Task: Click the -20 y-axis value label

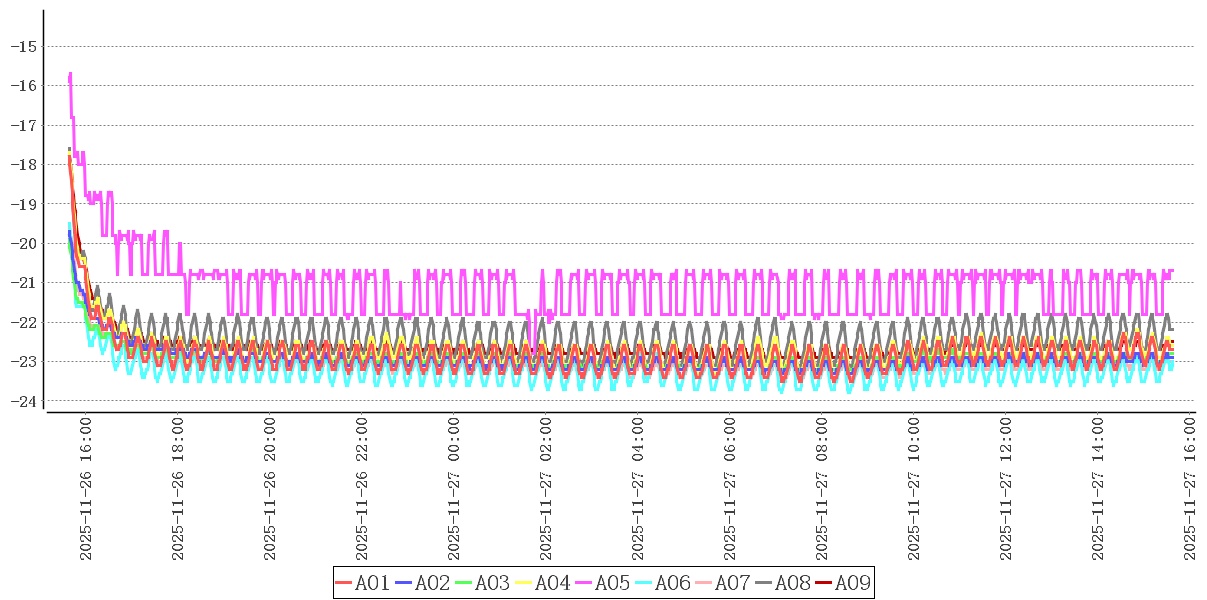Action: (23, 243)
